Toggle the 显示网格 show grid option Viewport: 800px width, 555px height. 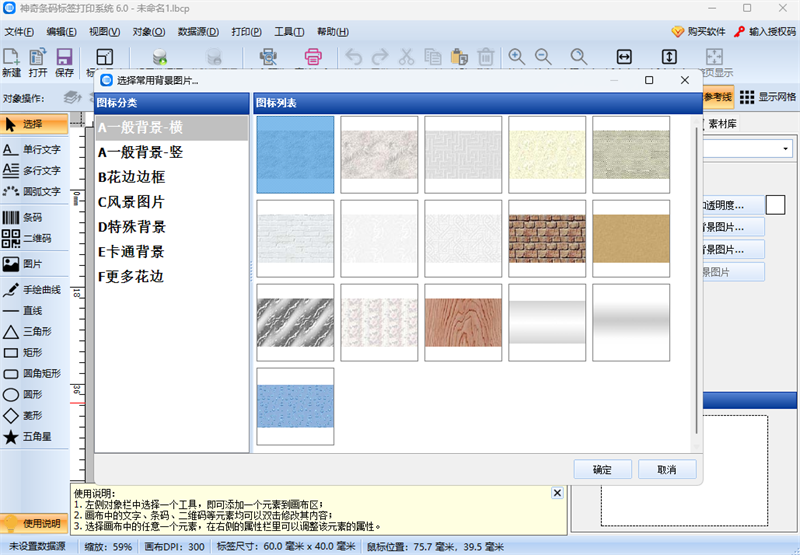tap(766, 97)
